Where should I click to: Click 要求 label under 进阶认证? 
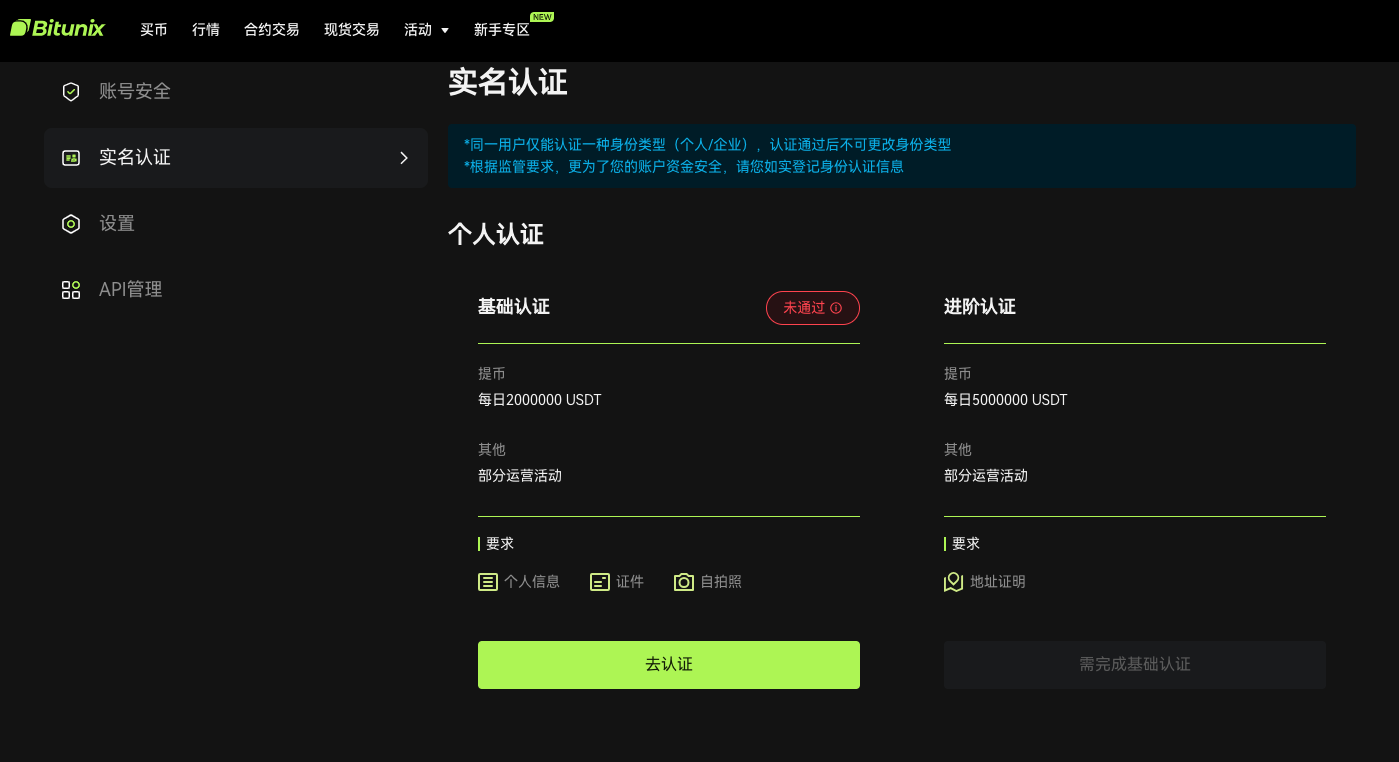(x=966, y=544)
